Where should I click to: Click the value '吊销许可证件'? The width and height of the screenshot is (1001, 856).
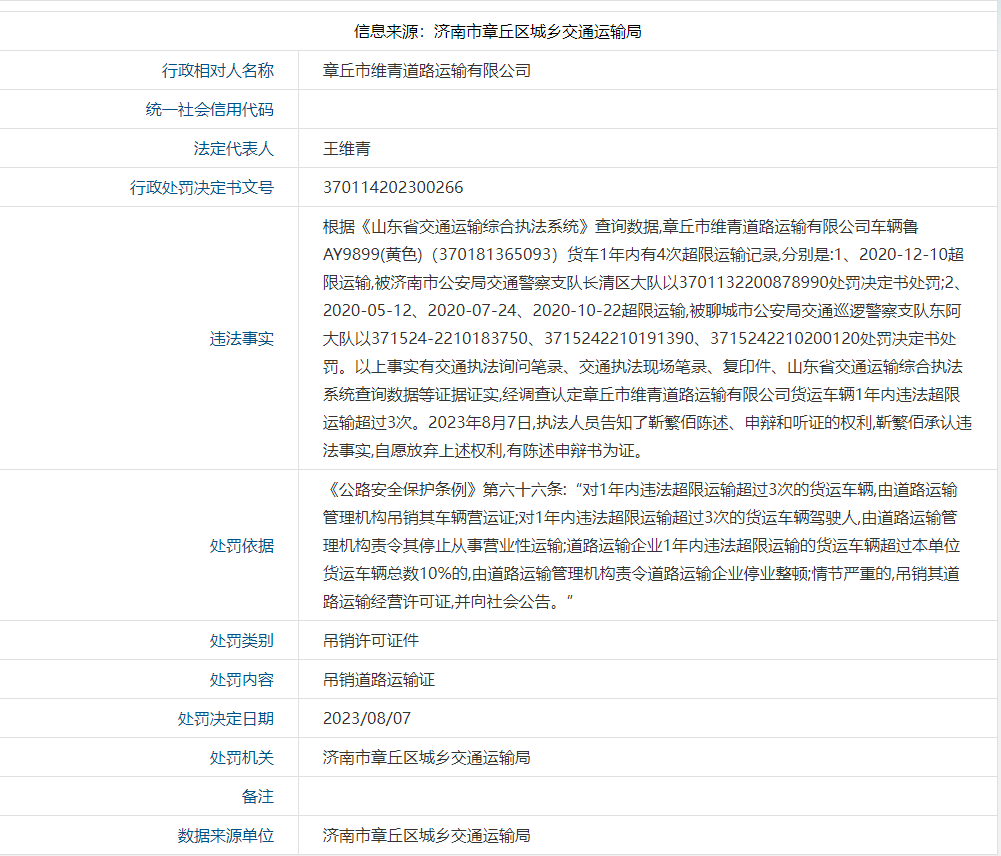[371, 640]
